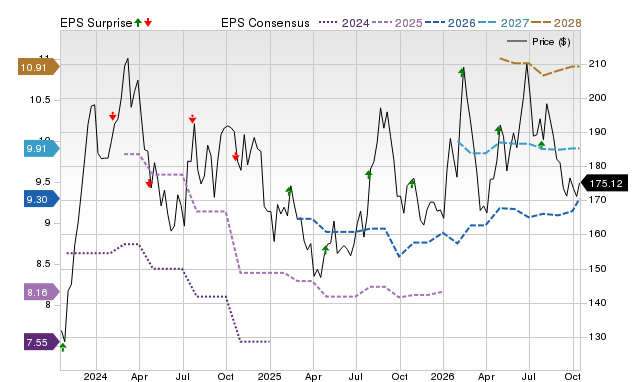
Task: Click the 10.5 label on the EPS axis
Action: pos(40,100)
